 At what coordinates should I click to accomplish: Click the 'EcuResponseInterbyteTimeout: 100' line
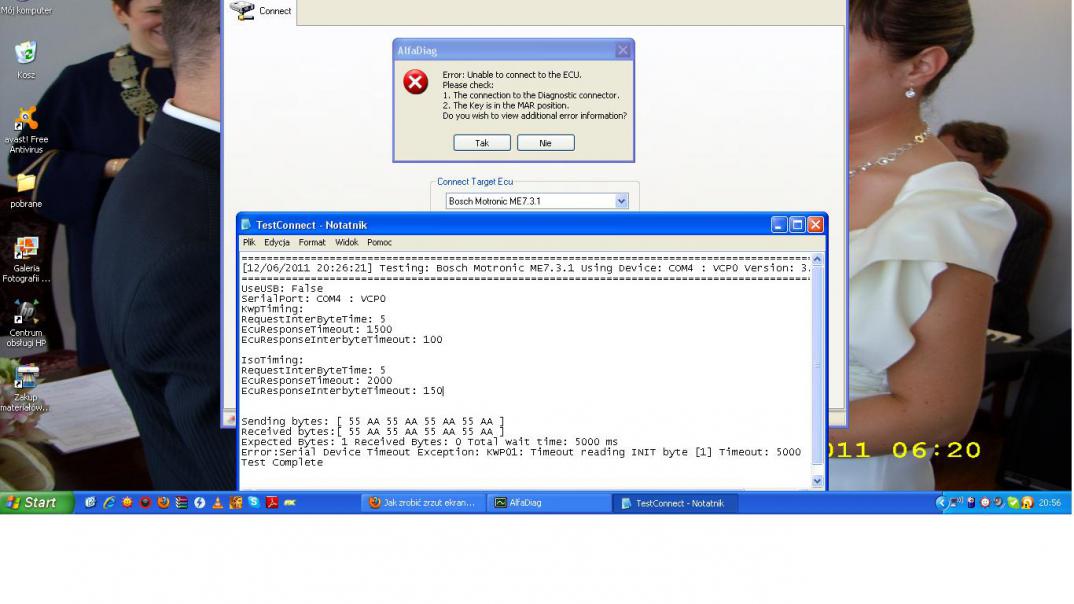click(342, 340)
